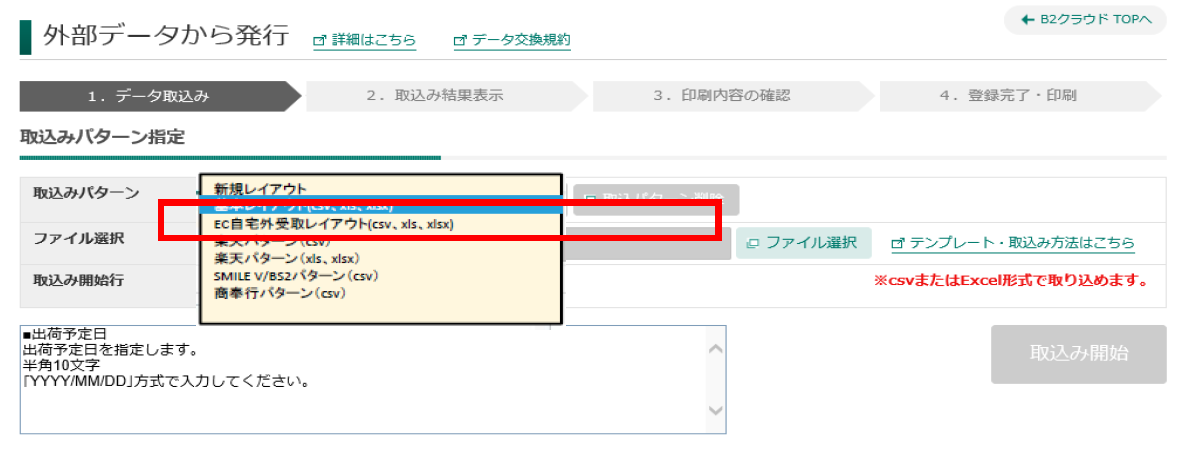Click the back arrow icon on B2クラウド TOPへ
This screenshot has height=472, width=1198.
[1028, 20]
